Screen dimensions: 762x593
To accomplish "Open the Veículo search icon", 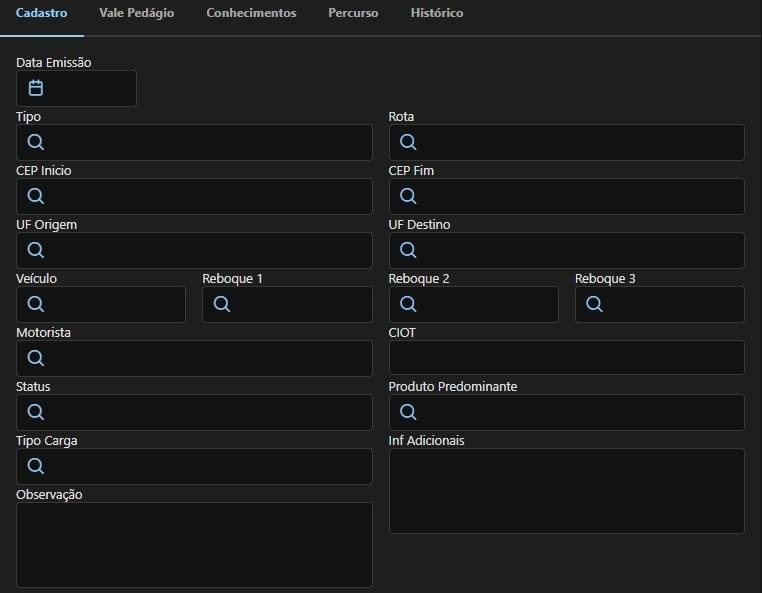I will [35, 304].
